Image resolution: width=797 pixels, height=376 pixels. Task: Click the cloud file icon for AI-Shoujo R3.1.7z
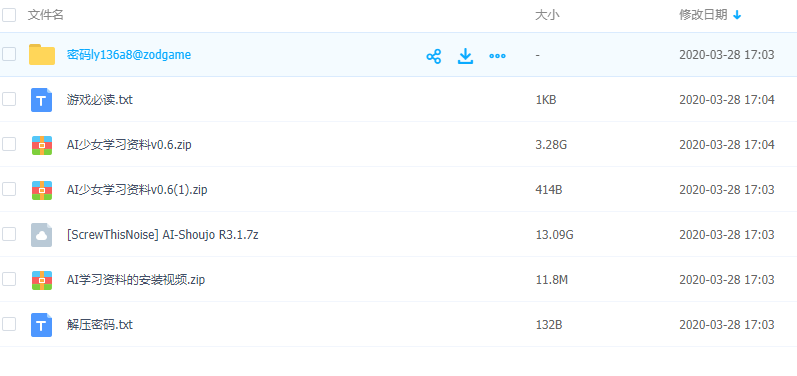(x=42, y=235)
